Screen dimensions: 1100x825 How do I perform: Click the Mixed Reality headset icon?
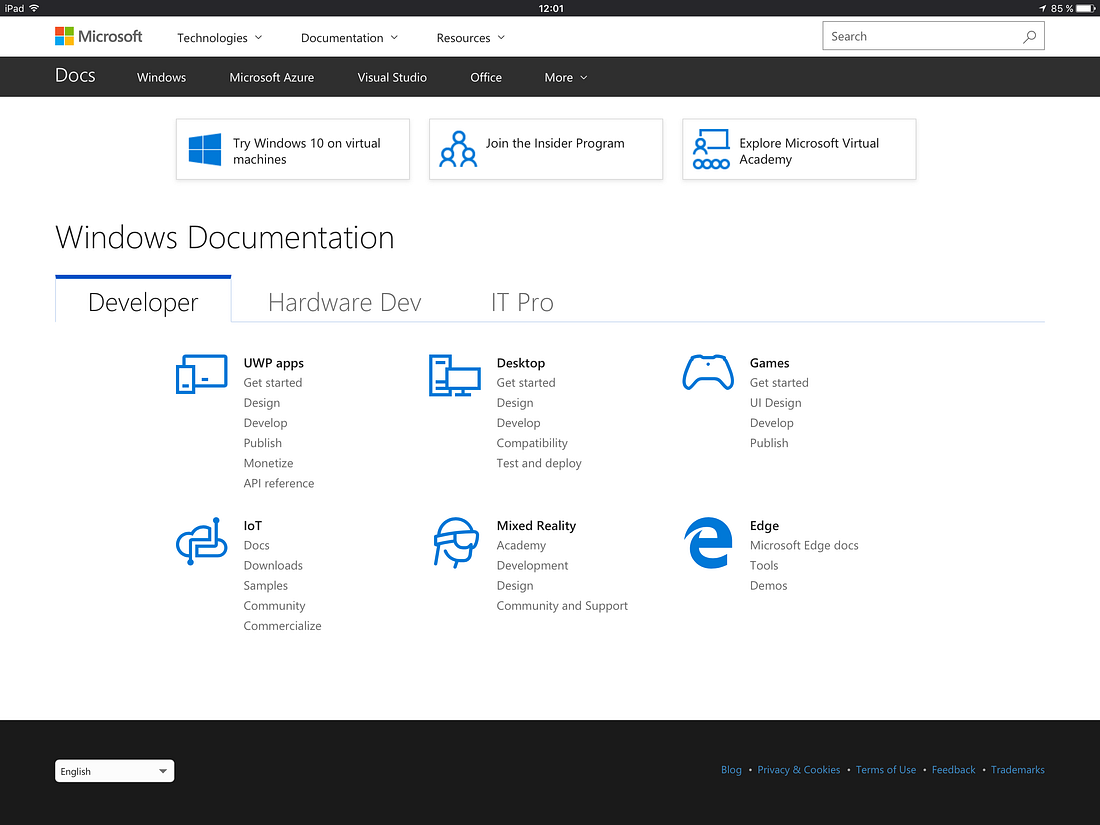pyautogui.click(x=455, y=543)
